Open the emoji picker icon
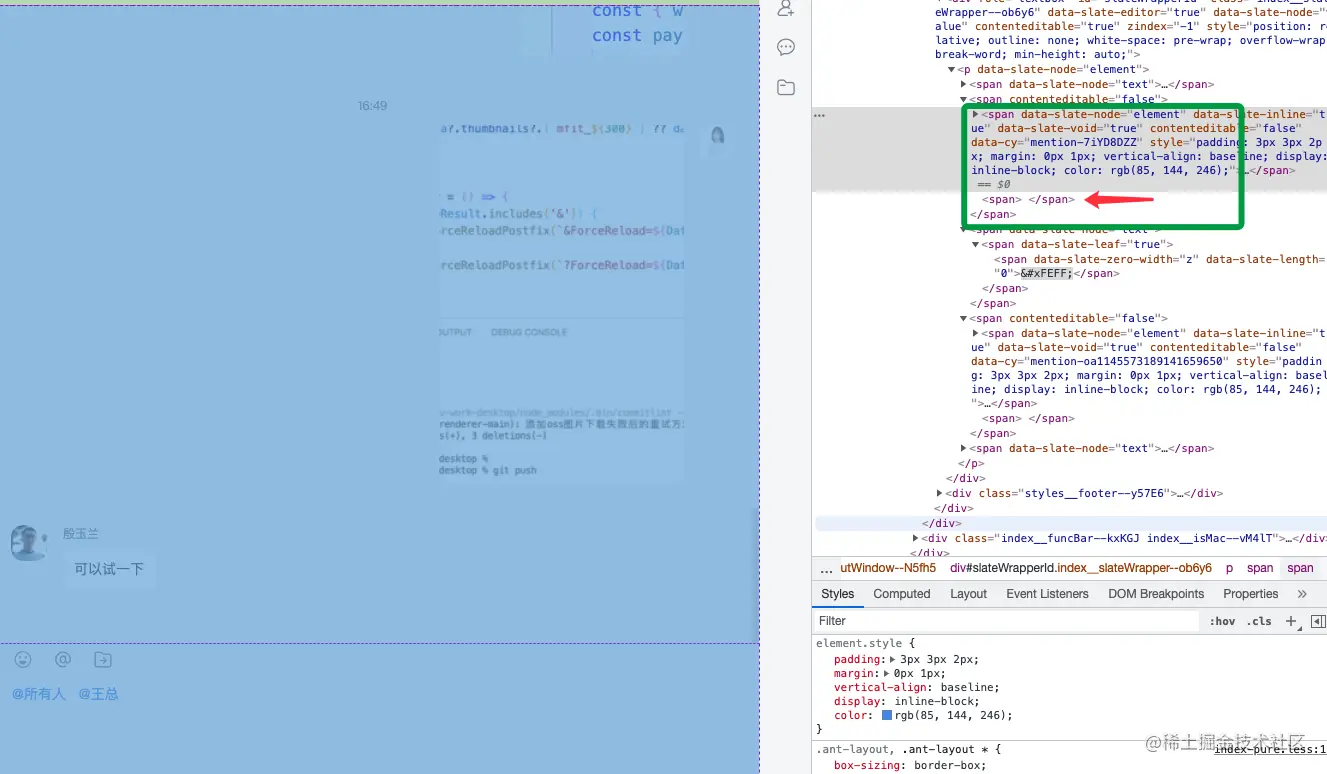This screenshot has height=774, width=1327. pyautogui.click(x=23, y=659)
